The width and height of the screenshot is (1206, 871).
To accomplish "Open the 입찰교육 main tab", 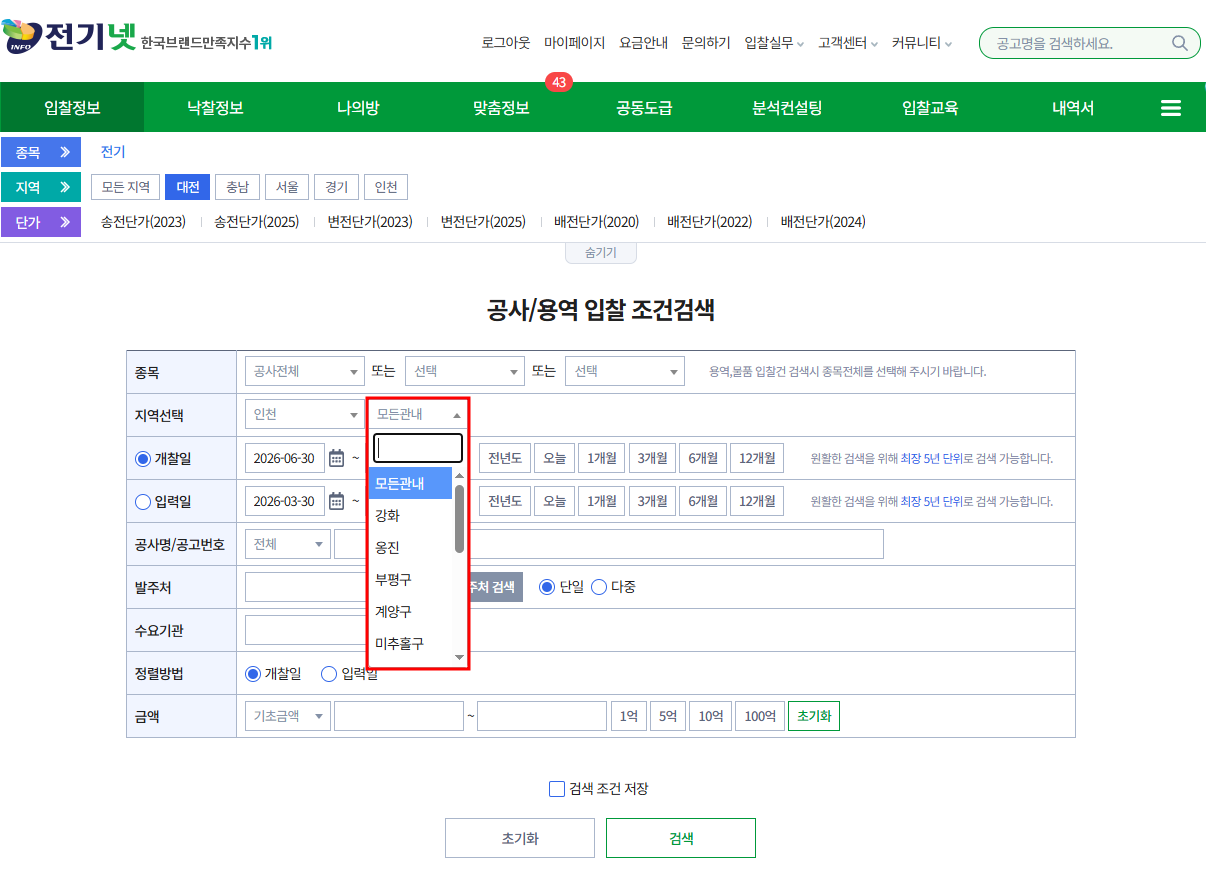I will [930, 108].
